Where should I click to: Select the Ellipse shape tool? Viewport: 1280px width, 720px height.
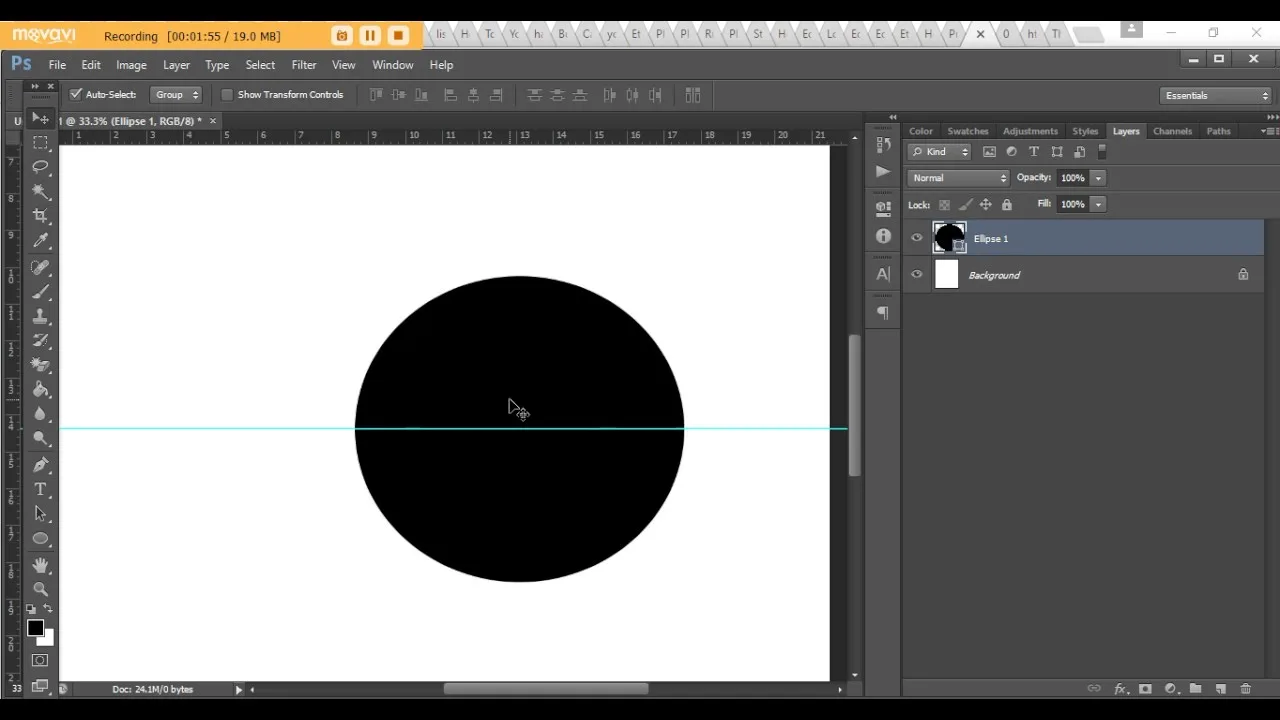40,538
